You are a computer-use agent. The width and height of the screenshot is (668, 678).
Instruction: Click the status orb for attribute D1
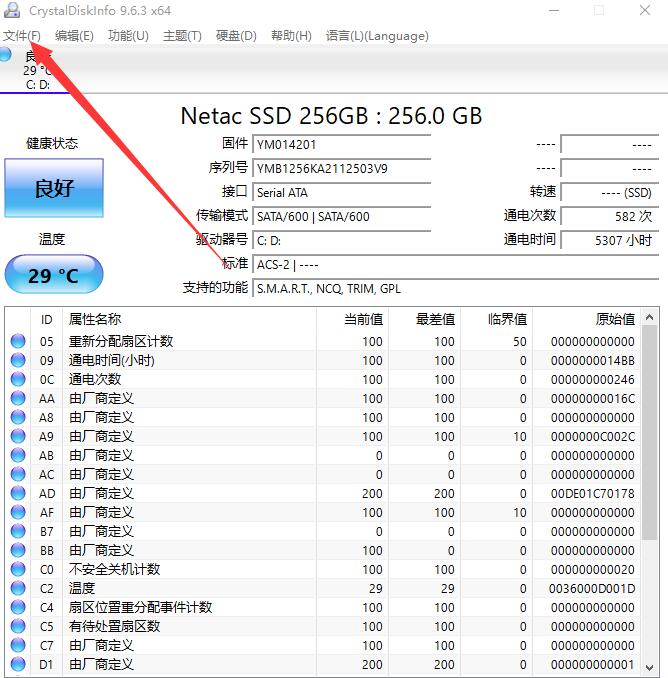(x=18, y=665)
